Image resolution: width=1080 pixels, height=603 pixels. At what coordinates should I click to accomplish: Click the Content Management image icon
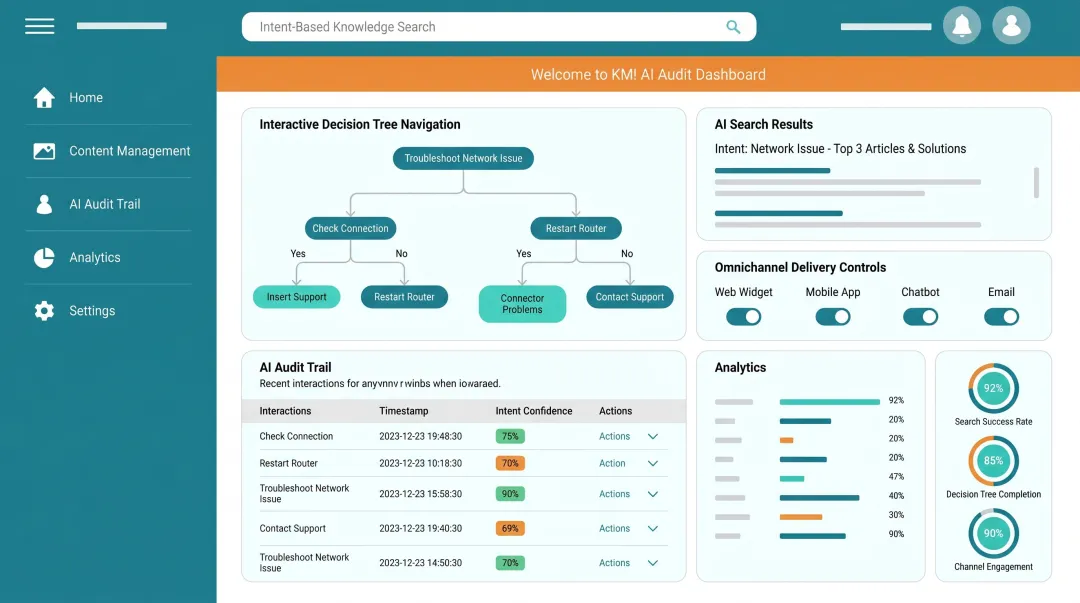pos(44,151)
